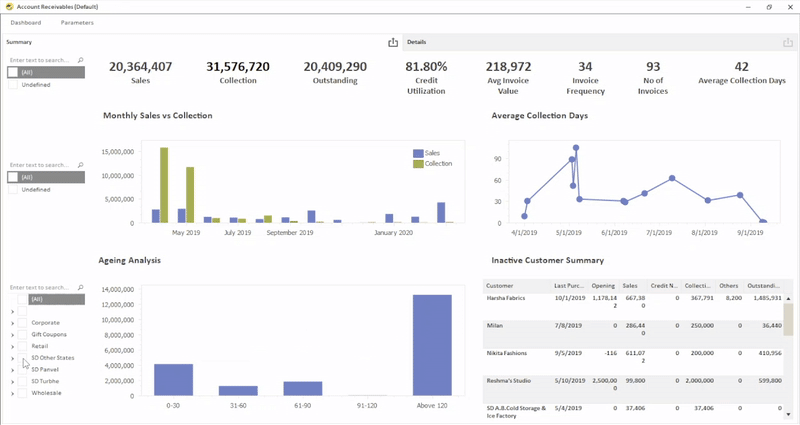
Task: Switch to the Summary view tab
Action: 19,42
